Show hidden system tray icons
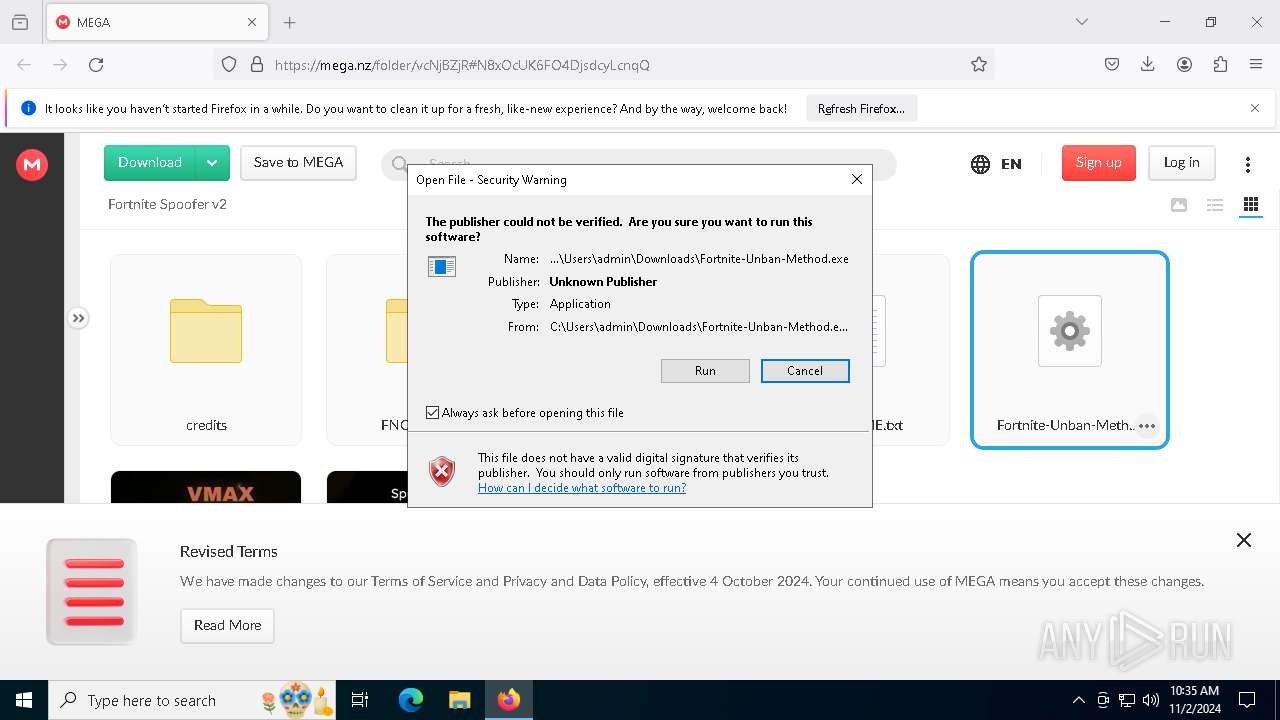 point(1078,700)
